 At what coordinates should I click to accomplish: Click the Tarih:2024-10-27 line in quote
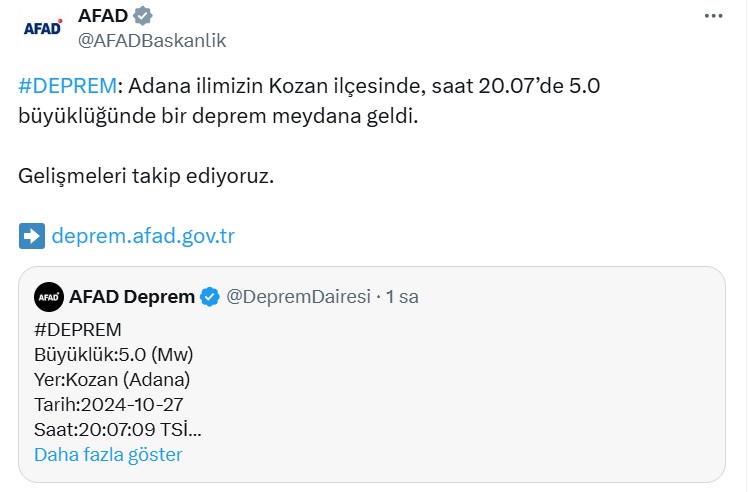pyautogui.click(x=108, y=404)
